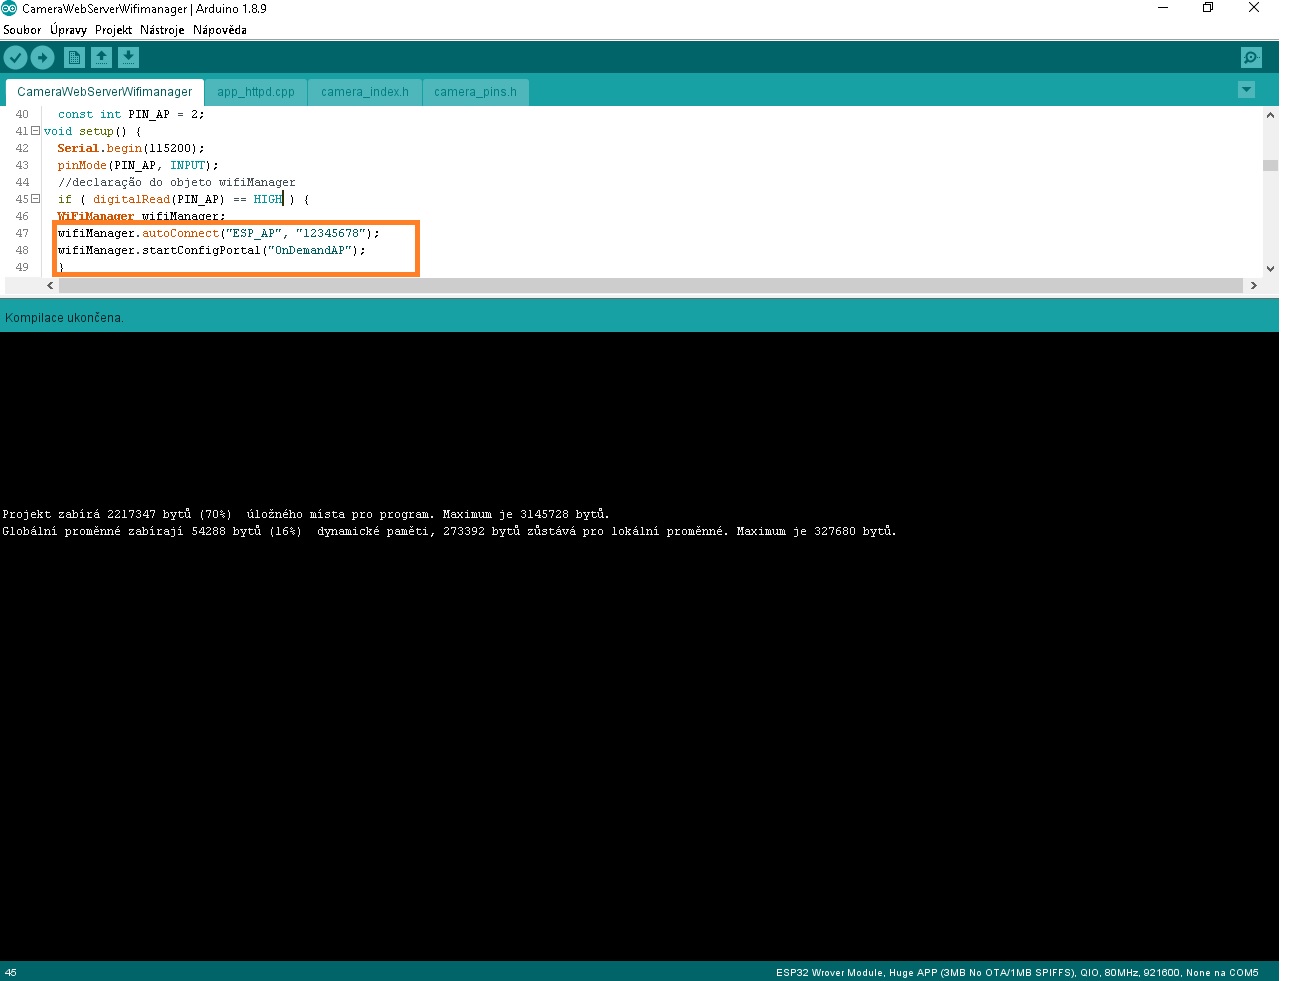Viewport: 1298px width, 981px height.
Task: Click the Verify (checkmark) compile button
Action: 15,58
